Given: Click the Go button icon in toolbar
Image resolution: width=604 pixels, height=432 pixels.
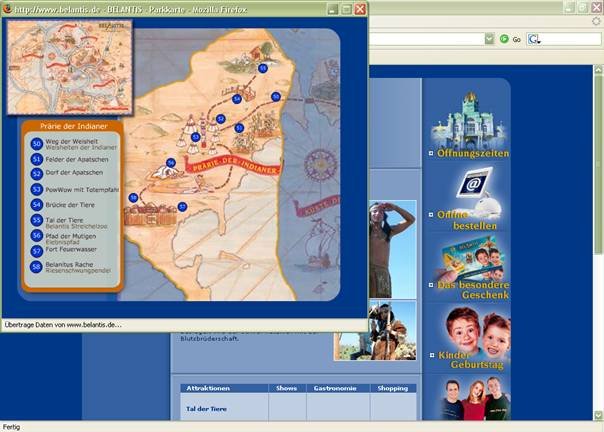Looking at the screenshot, I should coord(504,39).
